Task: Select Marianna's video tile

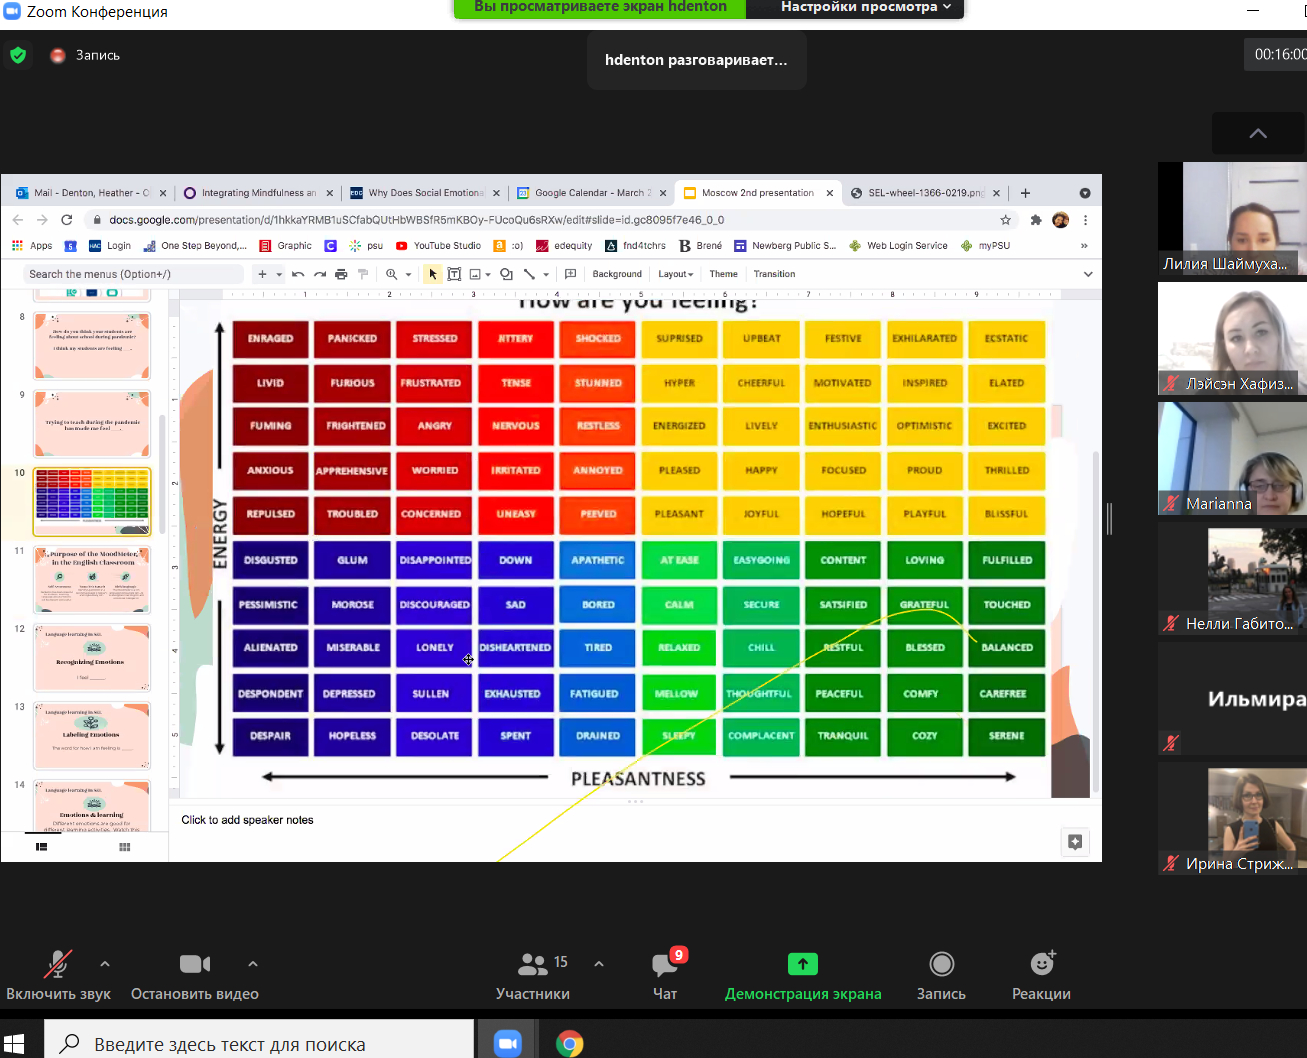Action: coord(1232,459)
